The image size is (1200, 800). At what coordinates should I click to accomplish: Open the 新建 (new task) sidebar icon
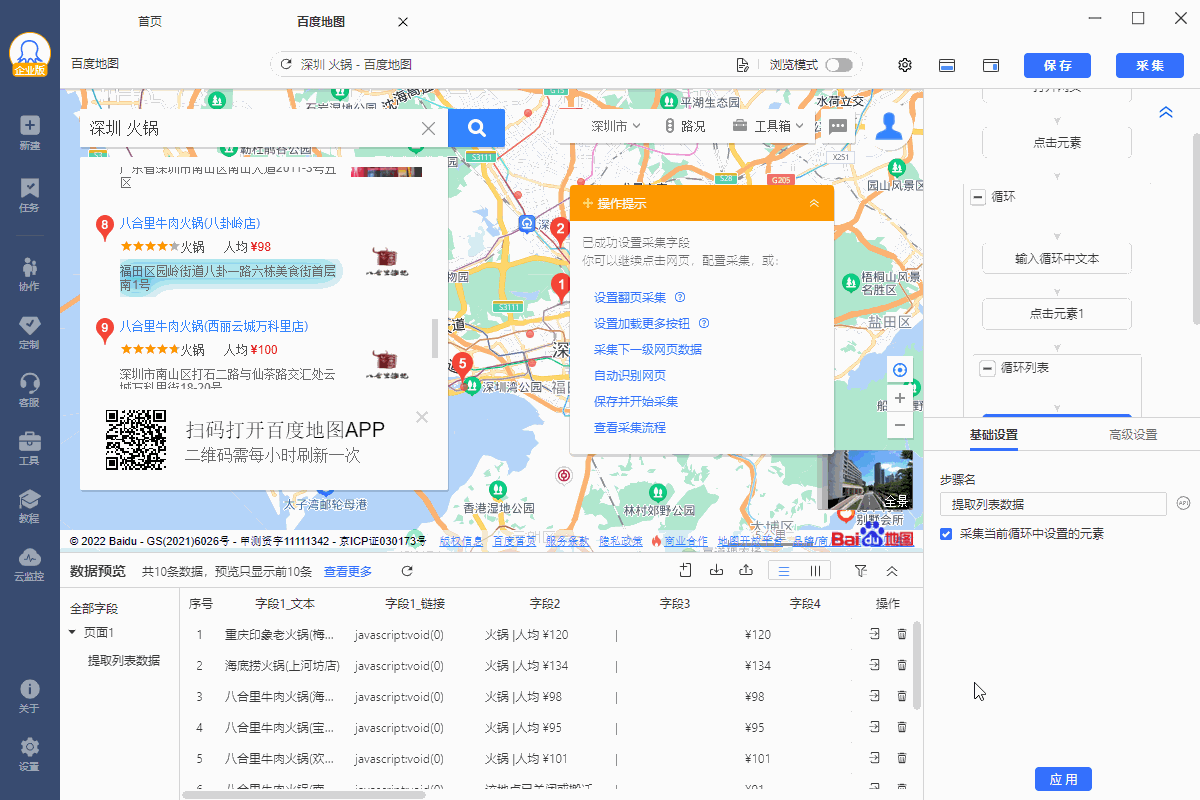point(29,132)
